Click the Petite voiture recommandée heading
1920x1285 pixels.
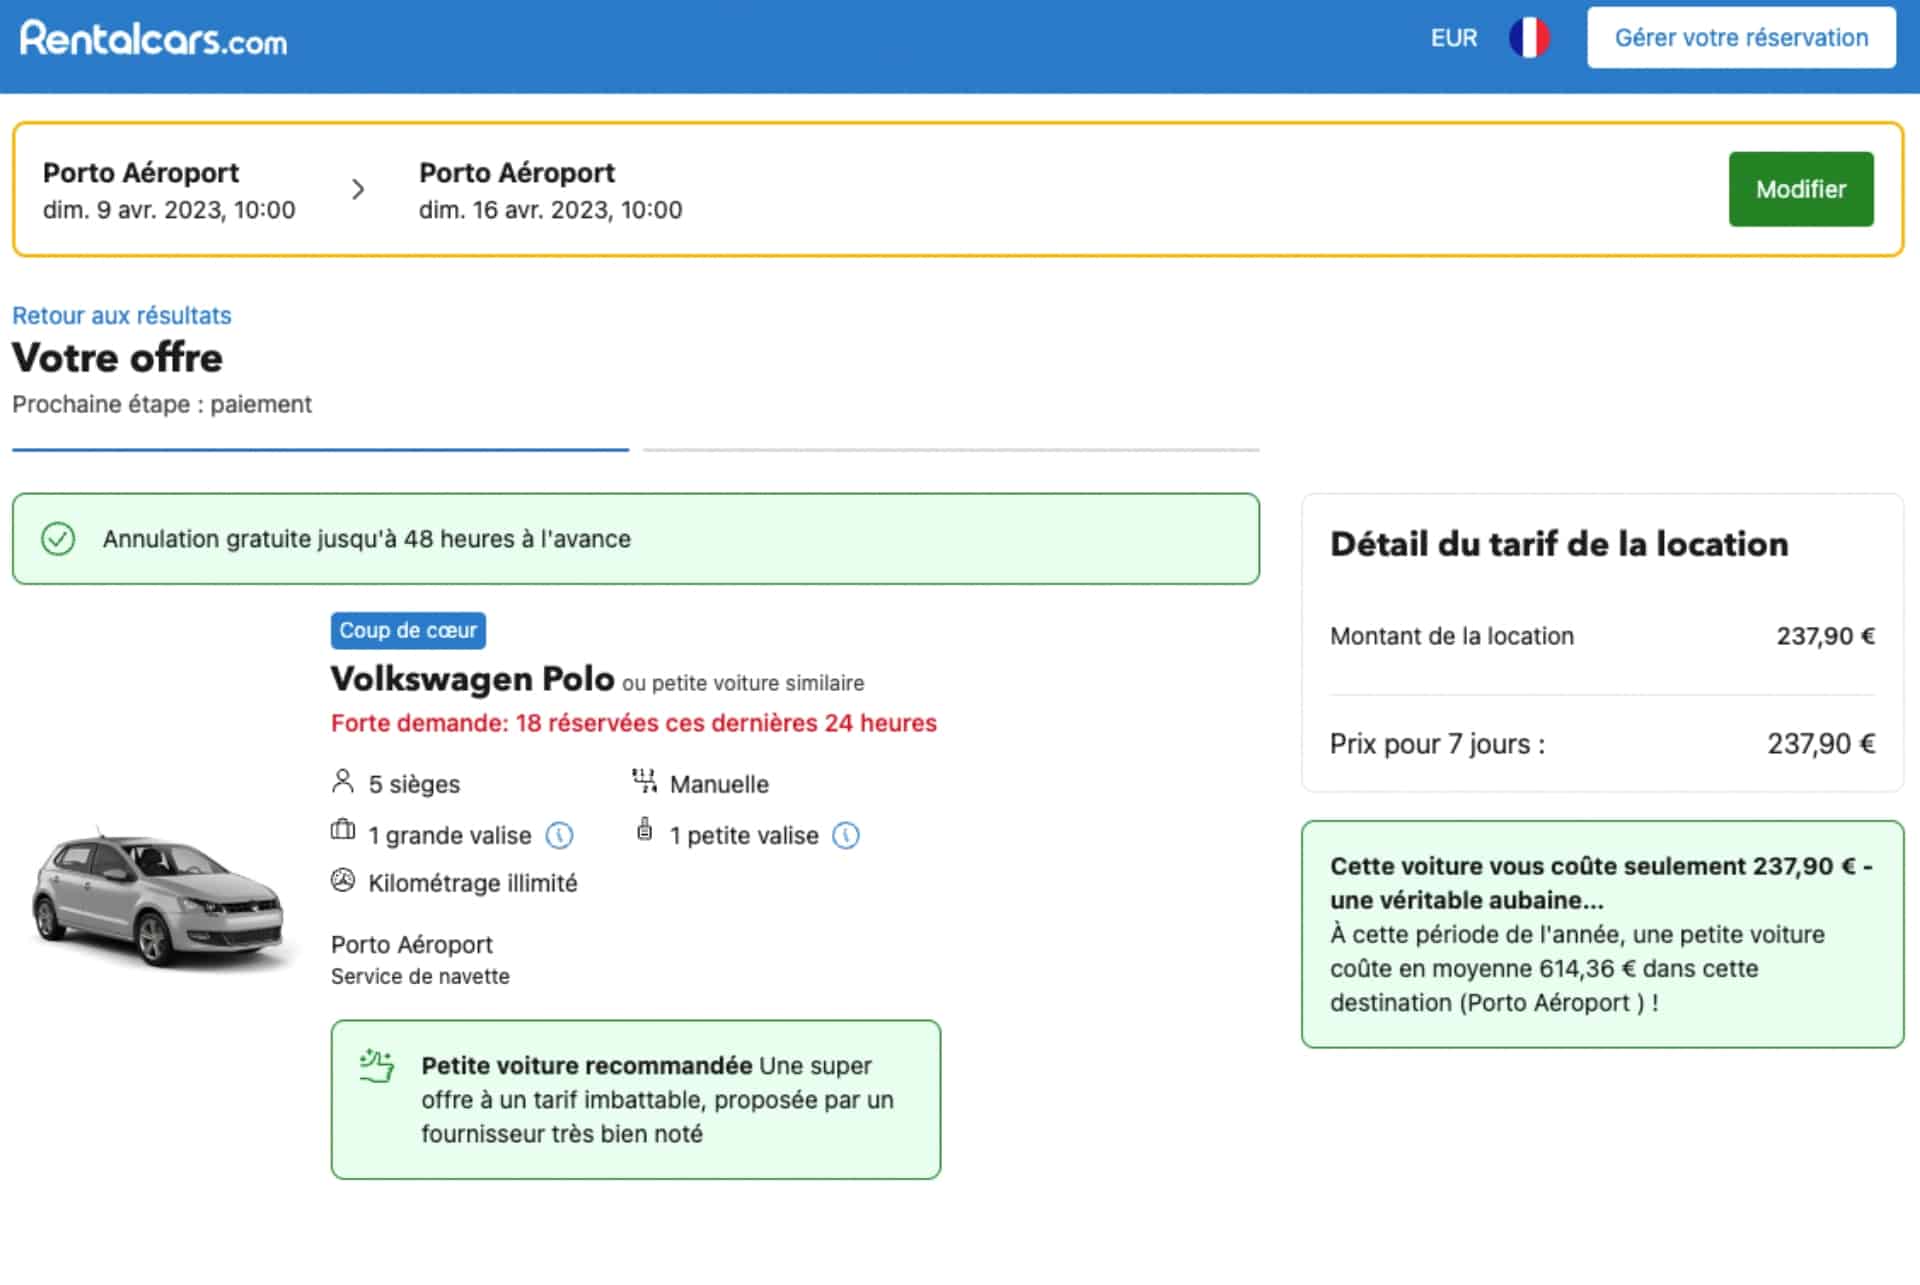coord(586,1066)
